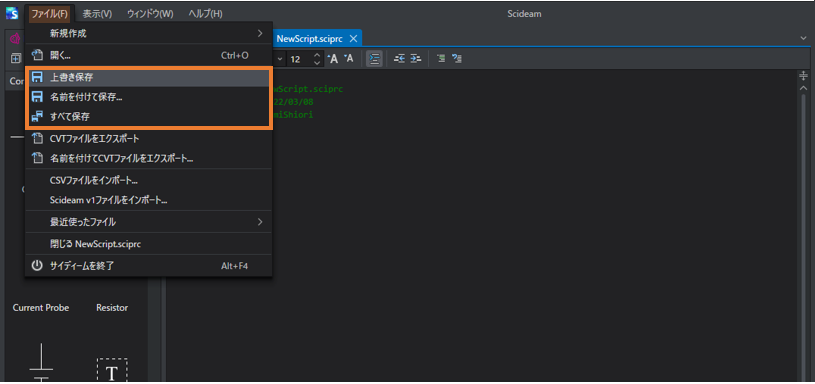Viewport: 815px width, 384px height.
Task: Select 名前を付けてCVTファイルをエクスポート... entry
Action: coord(148,158)
